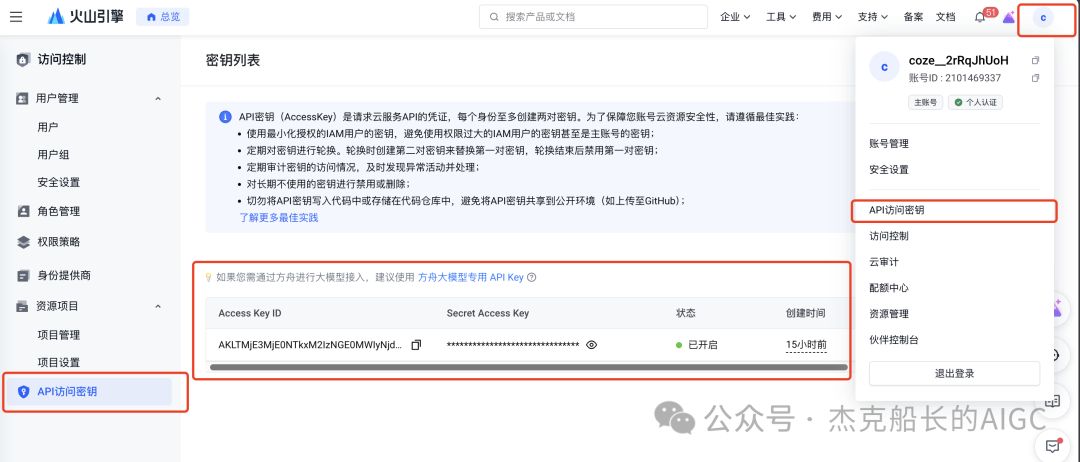Screen dimensions: 1080x462
Task: Open 用户组 in the sidebar
Action: 53,155
